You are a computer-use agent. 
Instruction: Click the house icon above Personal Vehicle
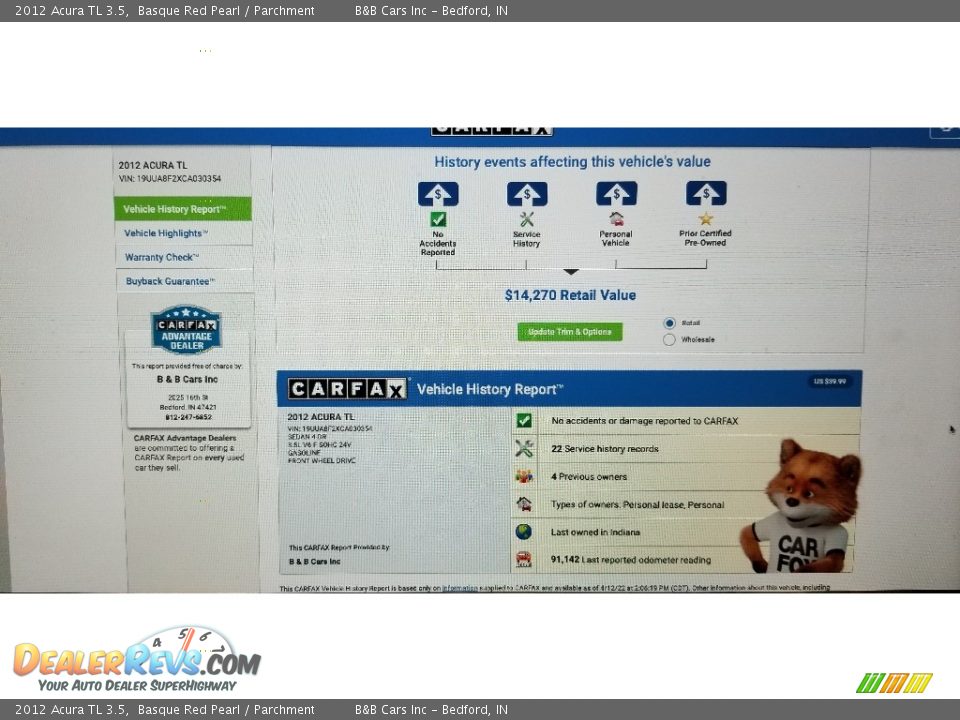(617, 219)
